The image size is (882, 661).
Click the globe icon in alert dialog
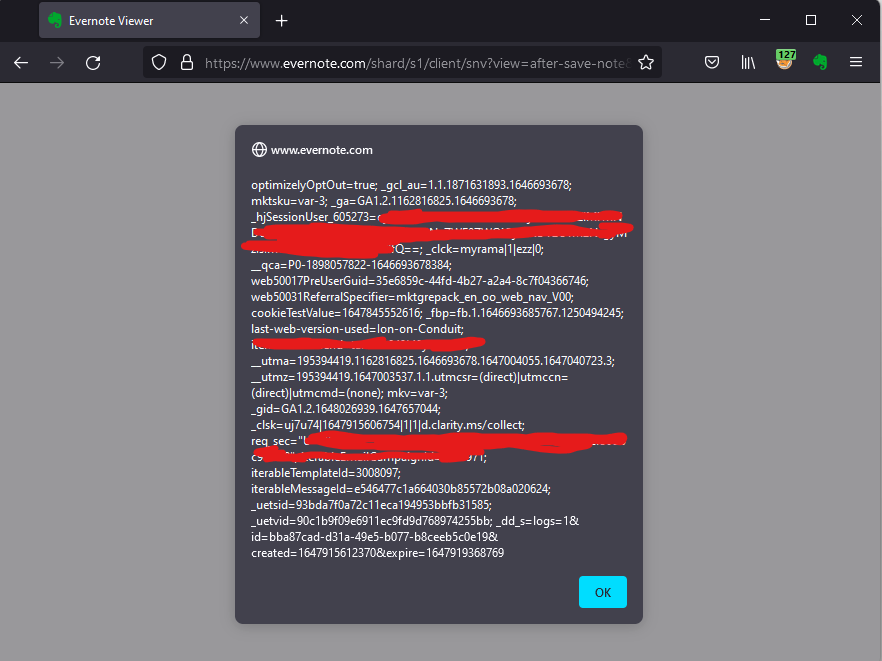(x=259, y=150)
